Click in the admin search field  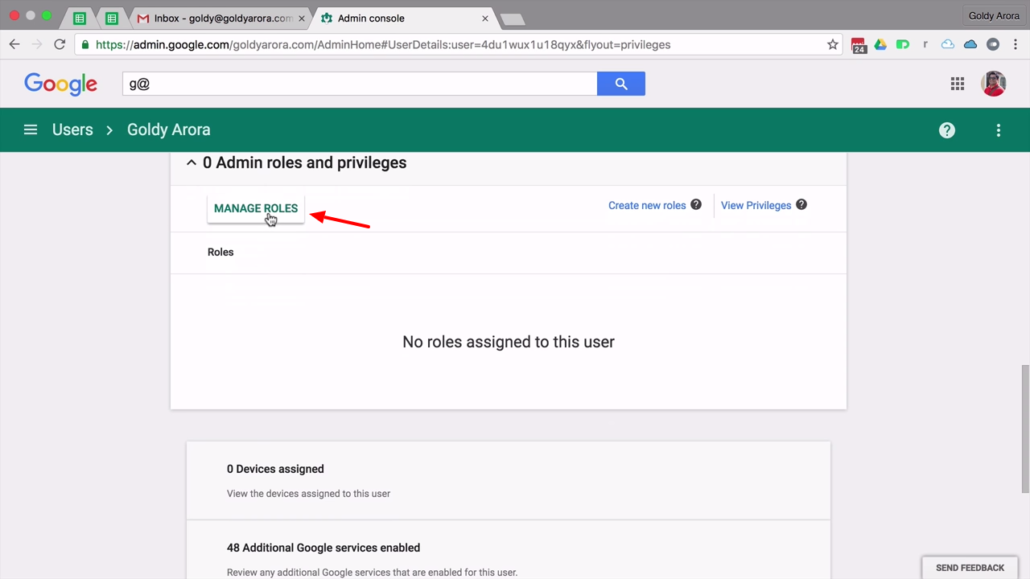(x=359, y=83)
